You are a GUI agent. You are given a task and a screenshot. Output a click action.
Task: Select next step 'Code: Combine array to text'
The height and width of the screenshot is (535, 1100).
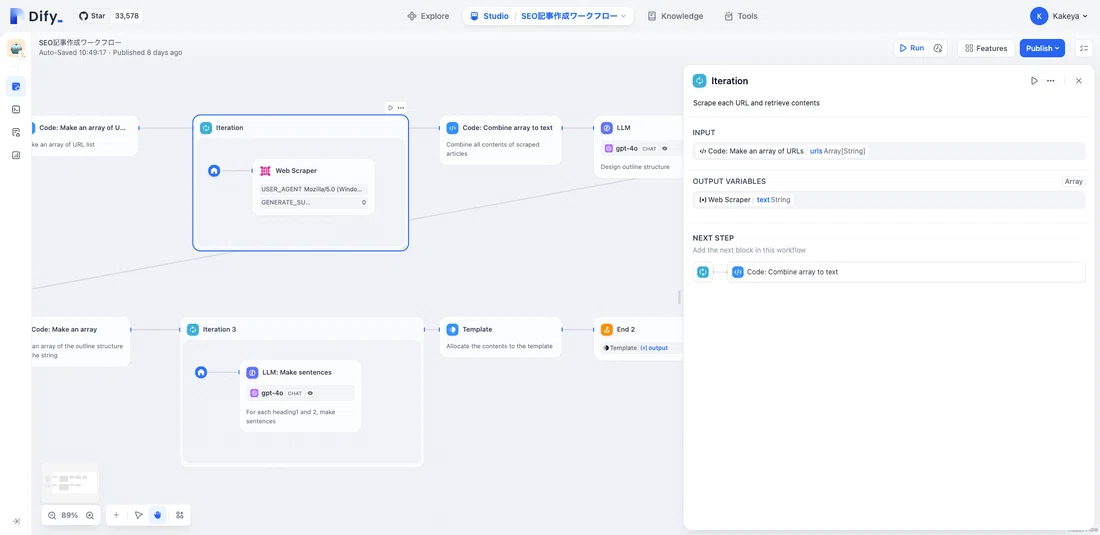click(906, 272)
